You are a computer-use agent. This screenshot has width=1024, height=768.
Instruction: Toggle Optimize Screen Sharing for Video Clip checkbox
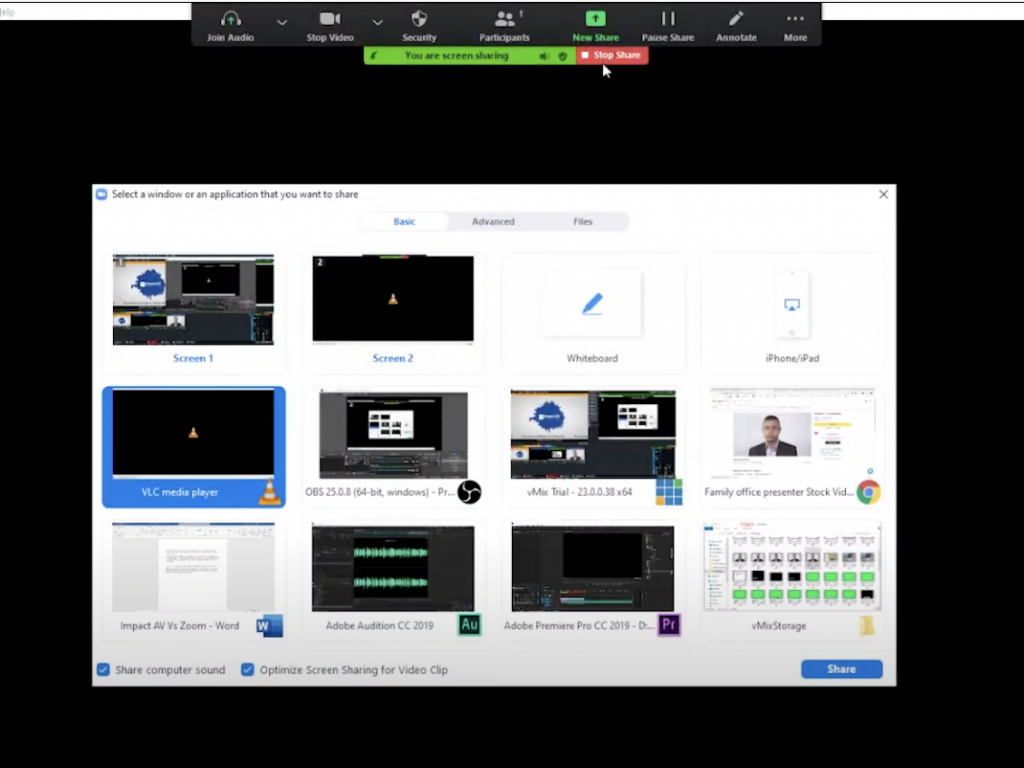click(x=248, y=669)
